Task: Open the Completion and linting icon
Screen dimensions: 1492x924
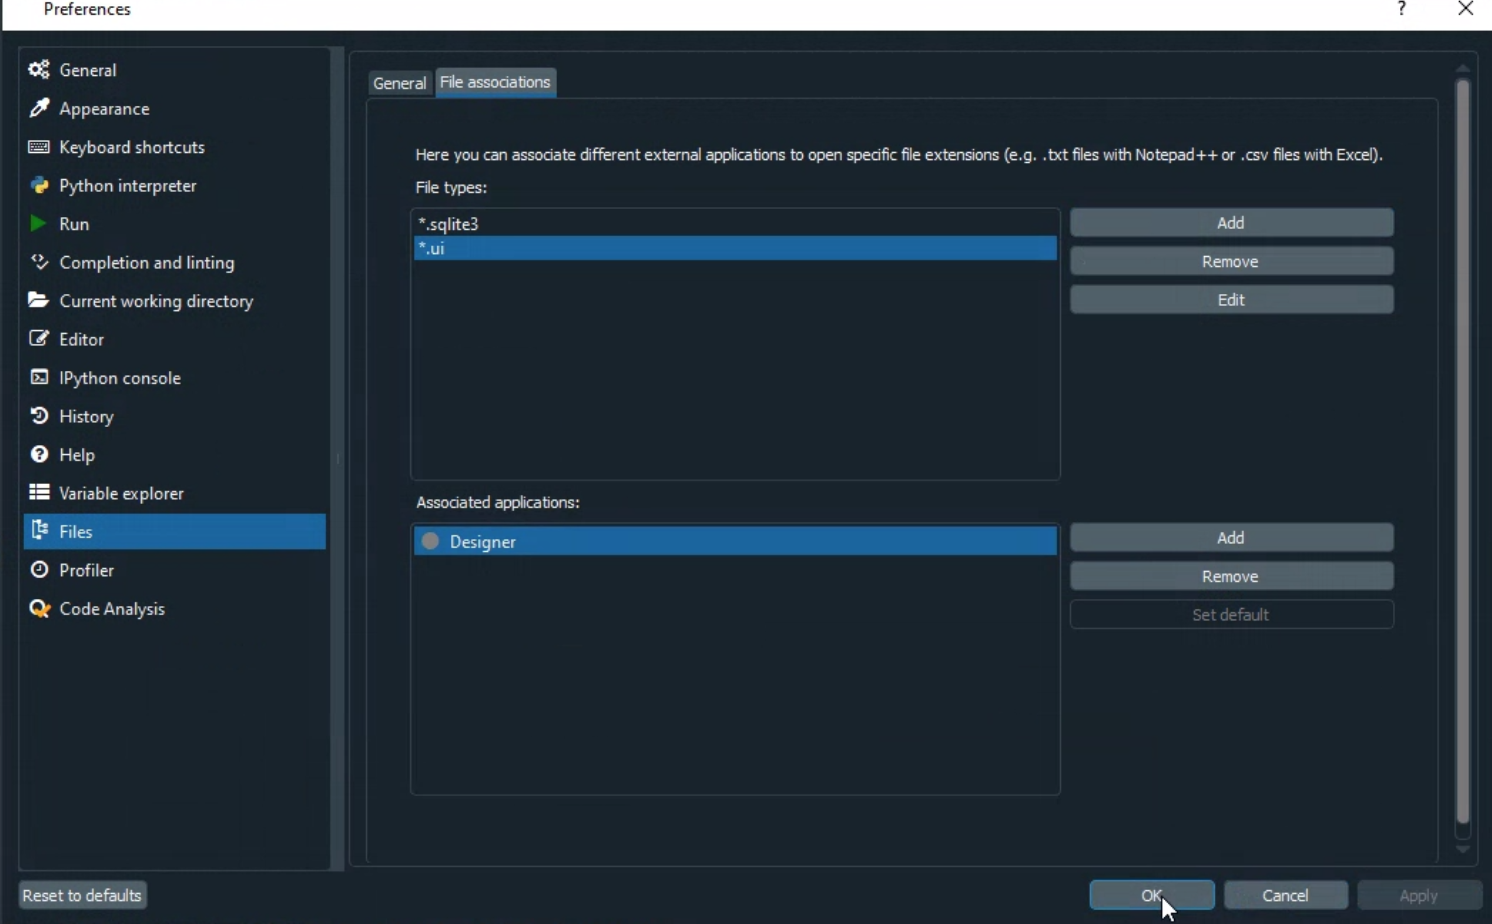Action: [38, 262]
